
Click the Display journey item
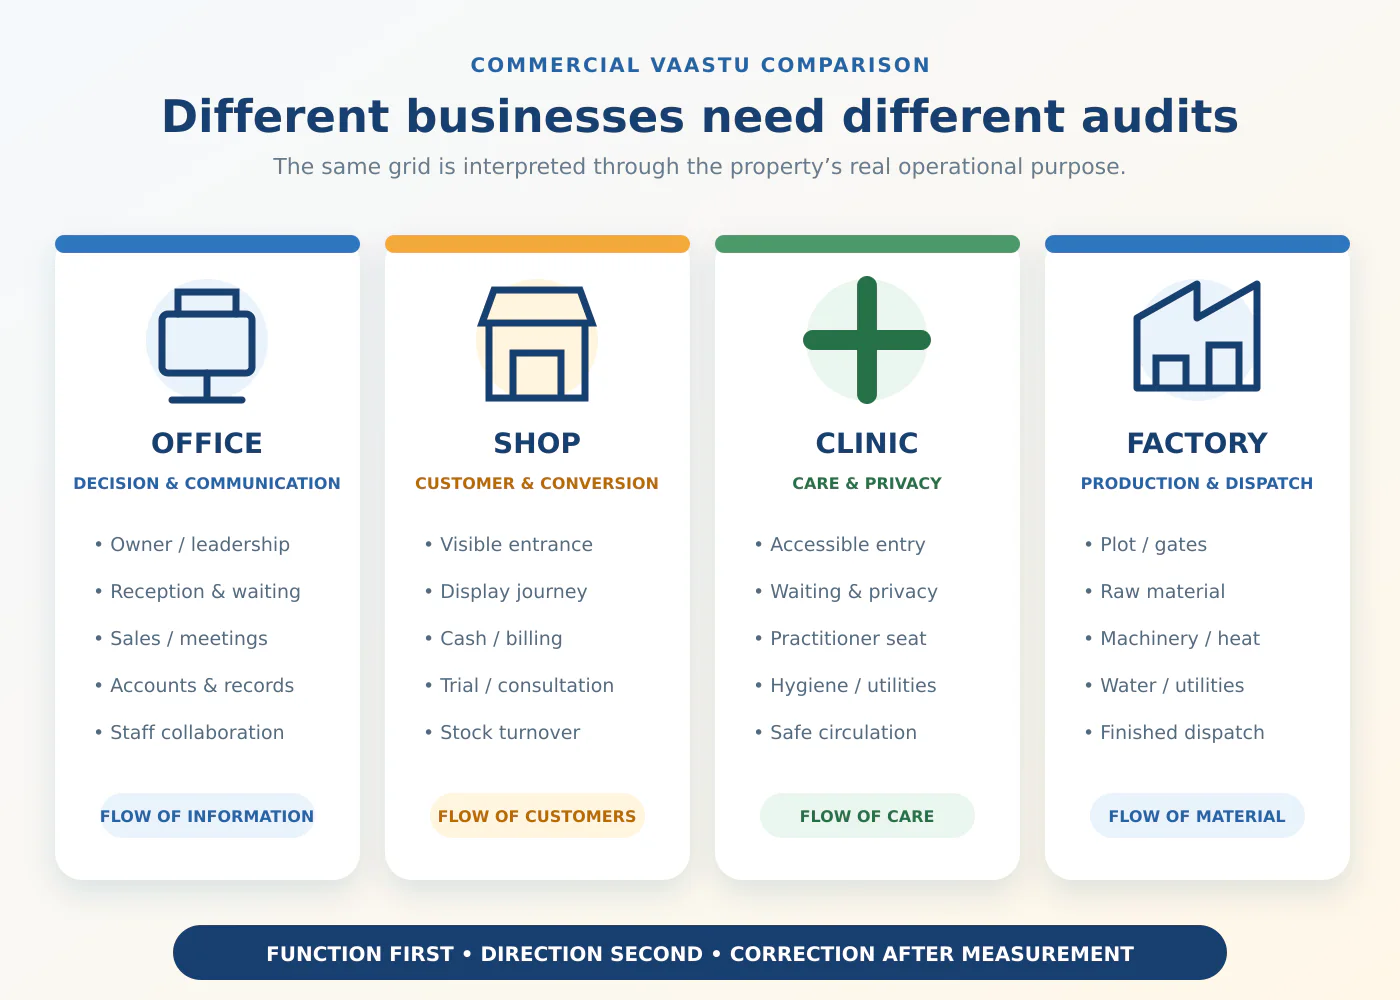(x=506, y=592)
